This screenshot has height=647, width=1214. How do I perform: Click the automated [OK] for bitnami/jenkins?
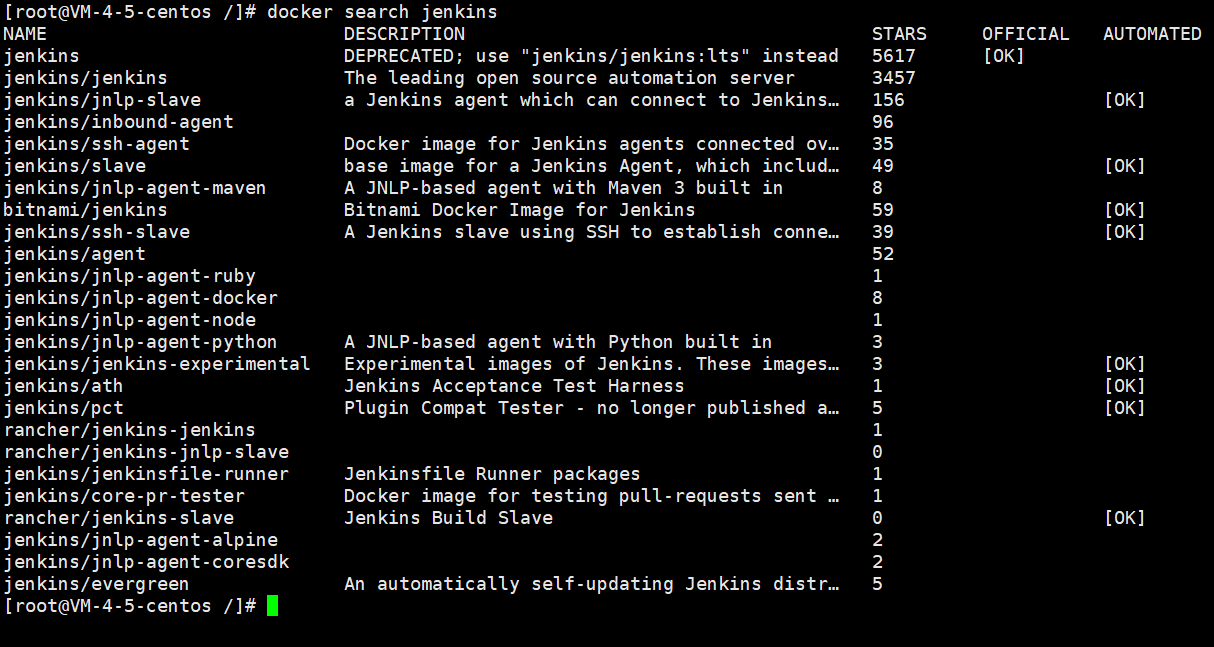tap(1124, 210)
